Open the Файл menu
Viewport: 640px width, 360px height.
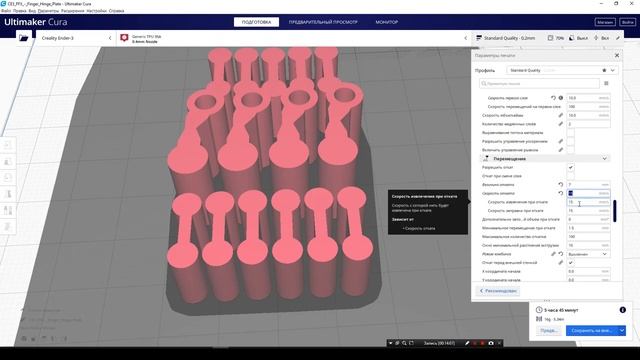click(6, 11)
